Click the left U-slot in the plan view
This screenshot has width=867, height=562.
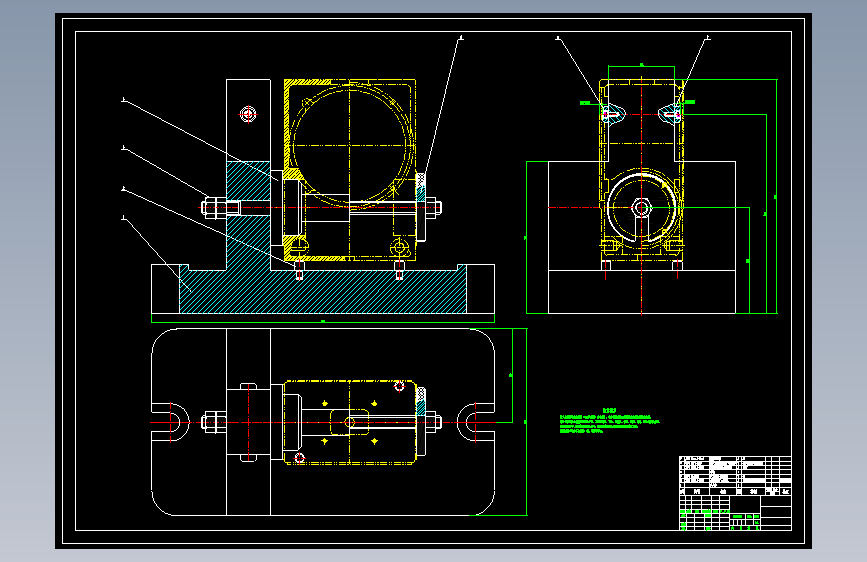pyautogui.click(x=170, y=423)
